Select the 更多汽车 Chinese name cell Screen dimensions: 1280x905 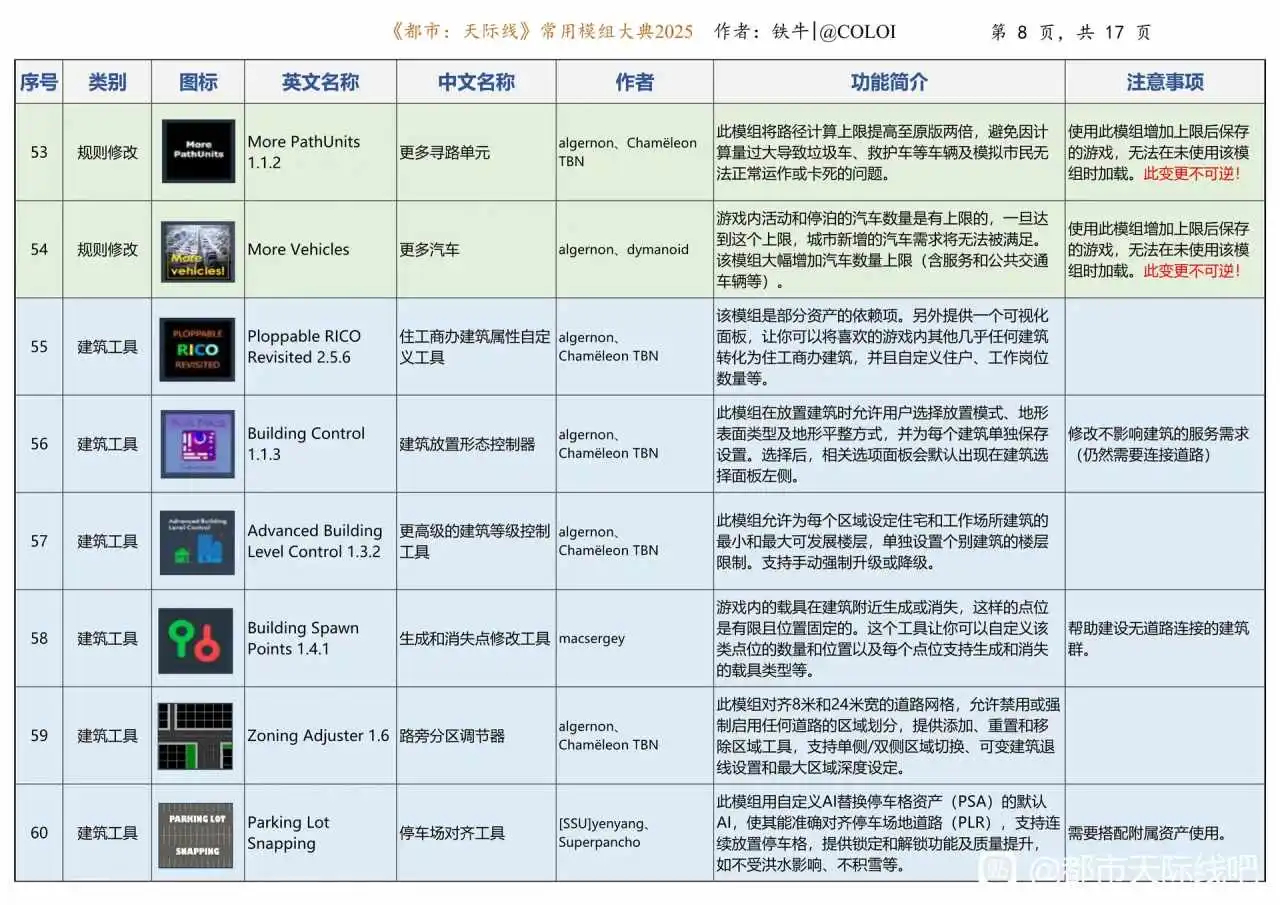pyautogui.click(x=429, y=250)
